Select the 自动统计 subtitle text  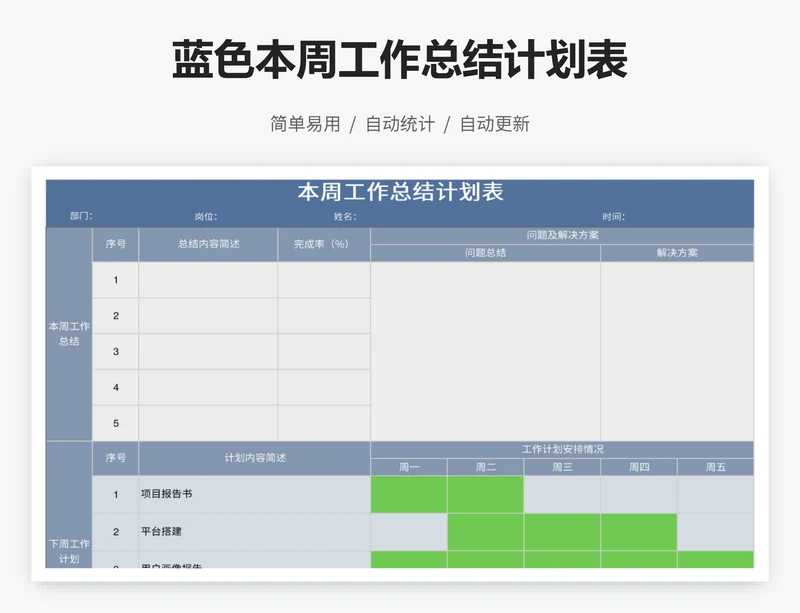click(400, 124)
